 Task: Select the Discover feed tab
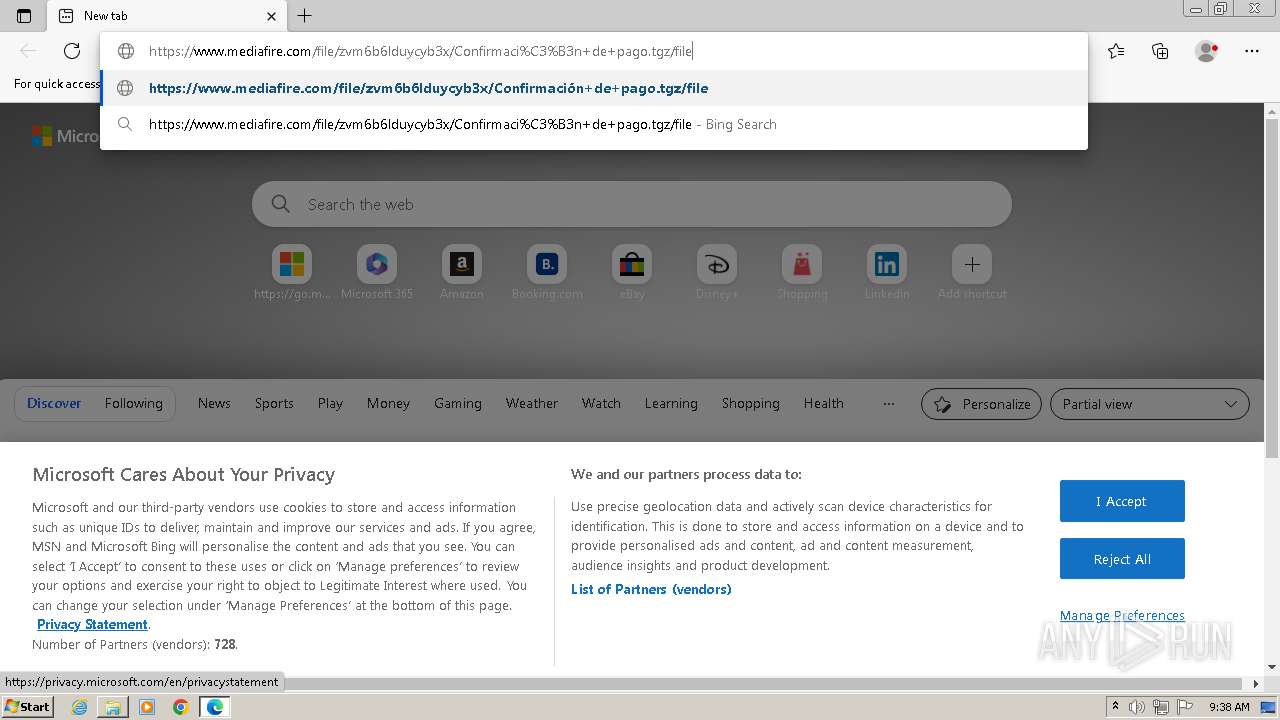(x=54, y=403)
